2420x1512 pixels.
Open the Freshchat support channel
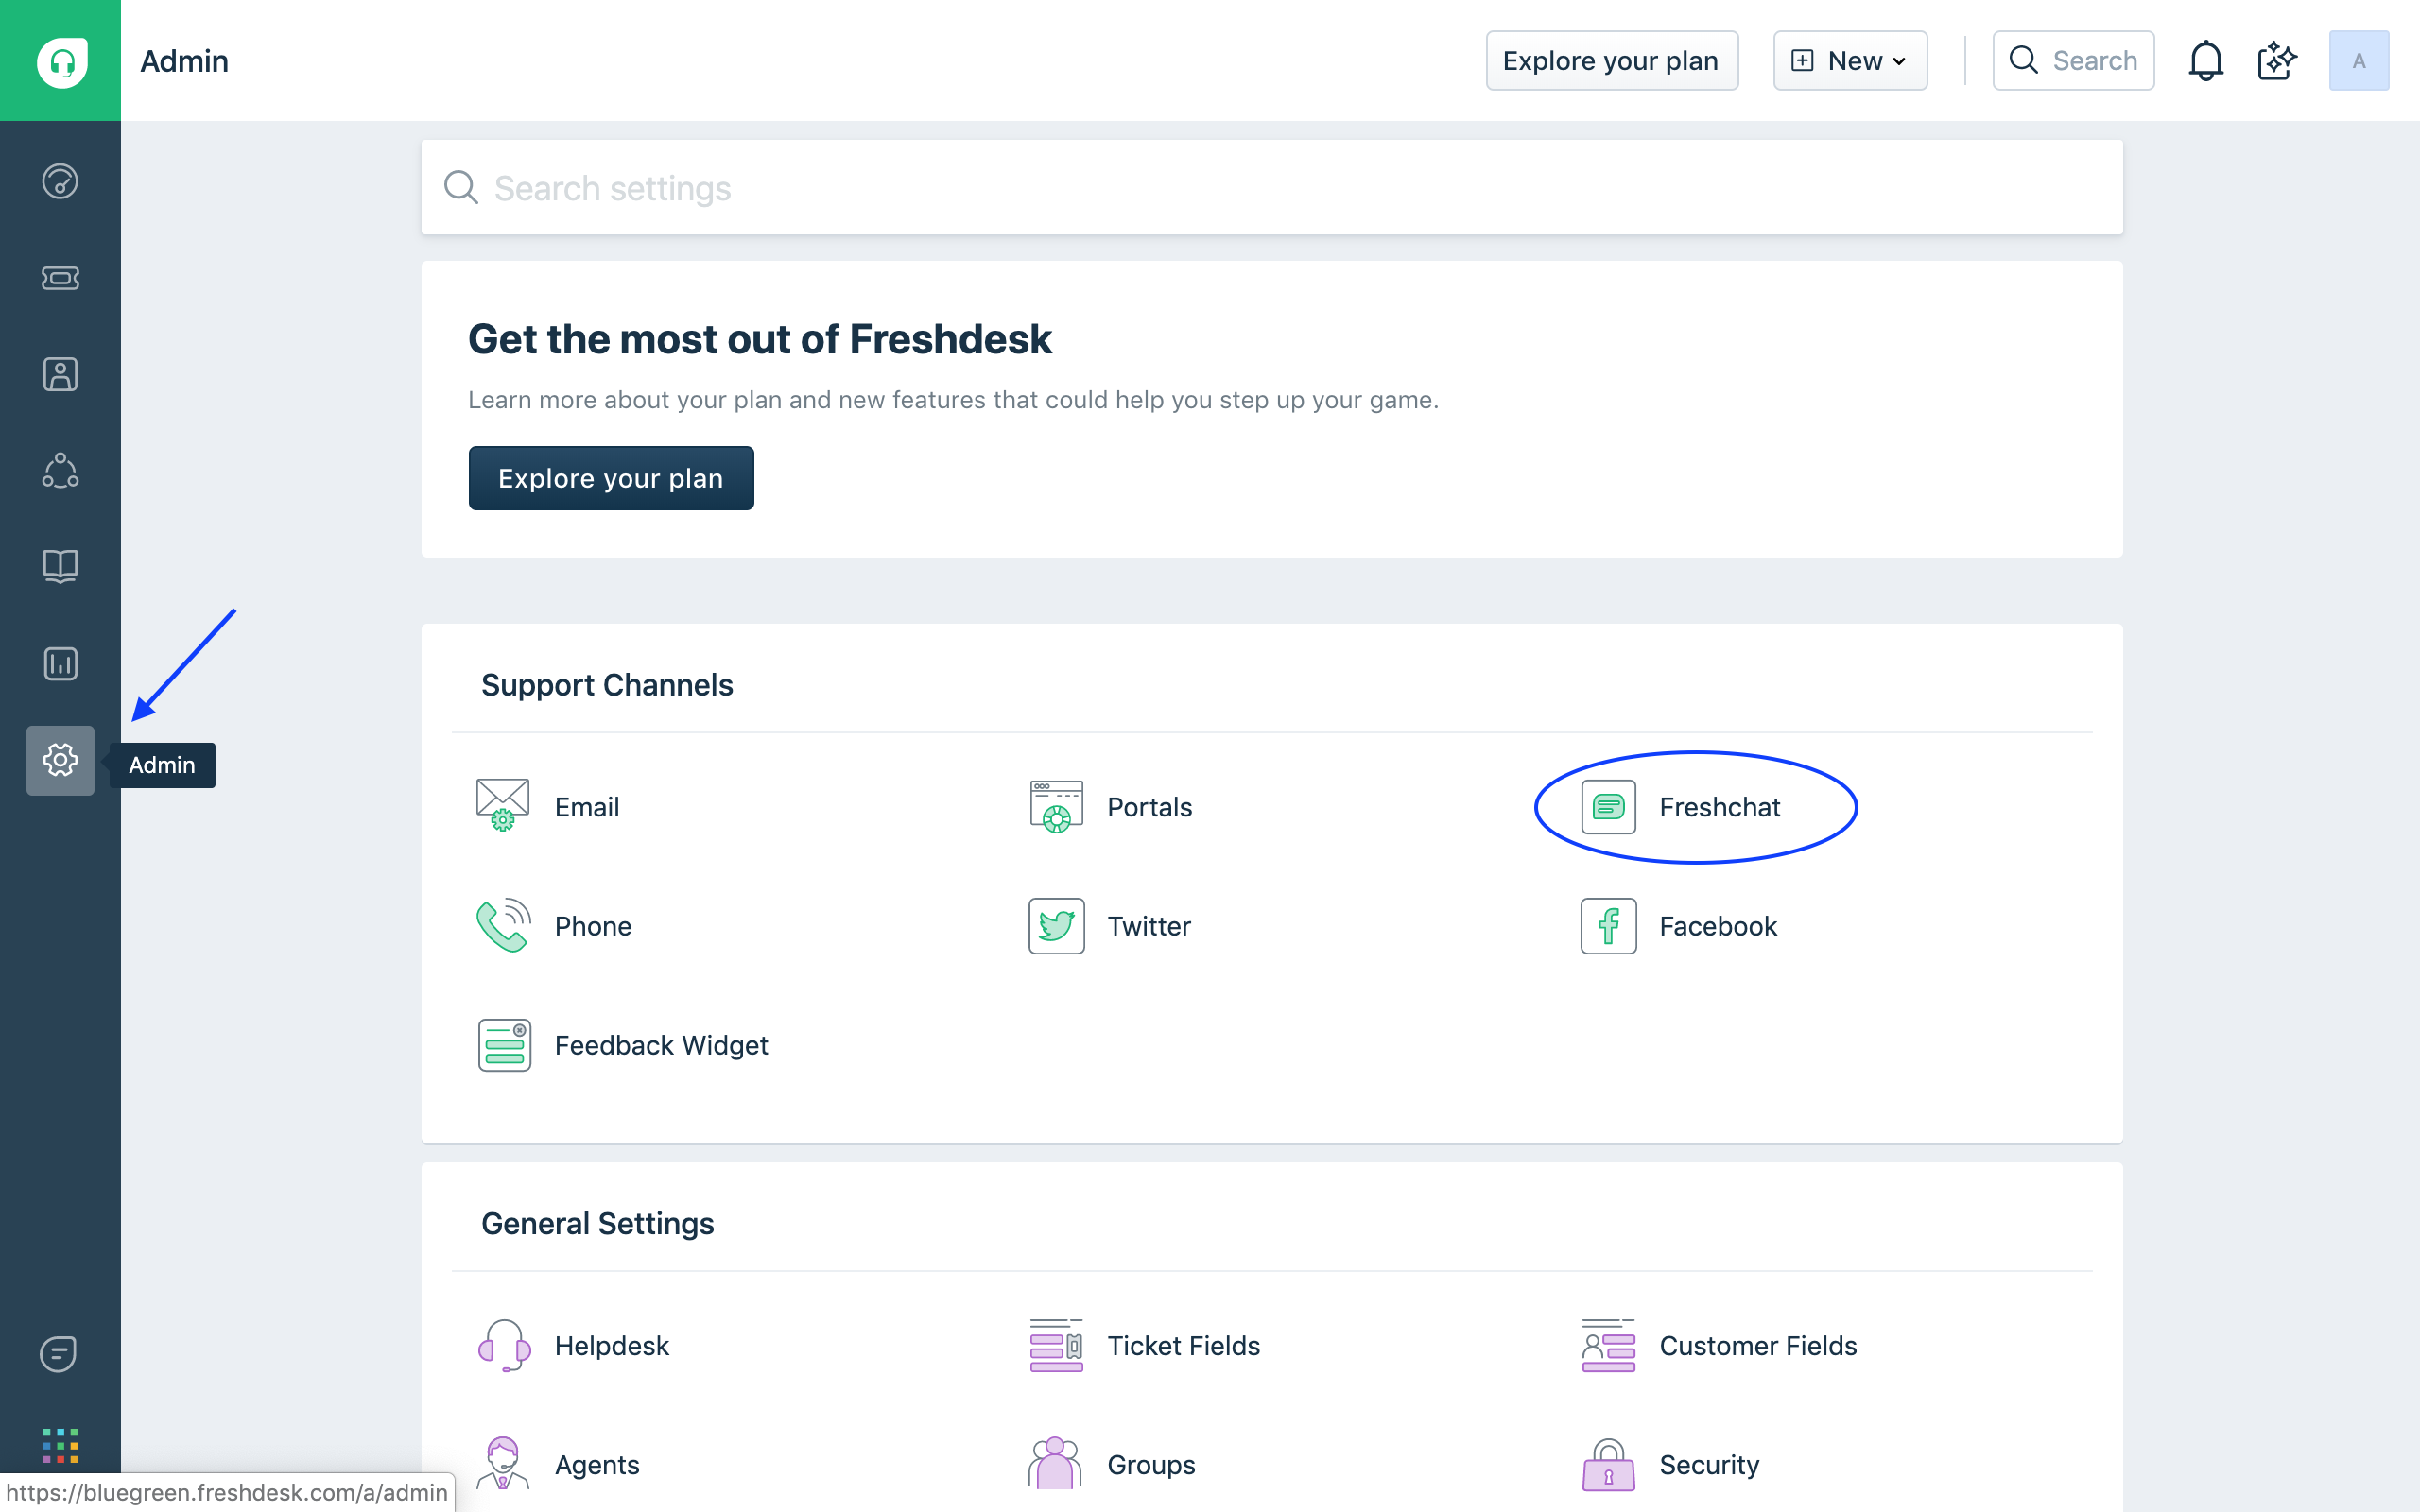pyautogui.click(x=1718, y=807)
